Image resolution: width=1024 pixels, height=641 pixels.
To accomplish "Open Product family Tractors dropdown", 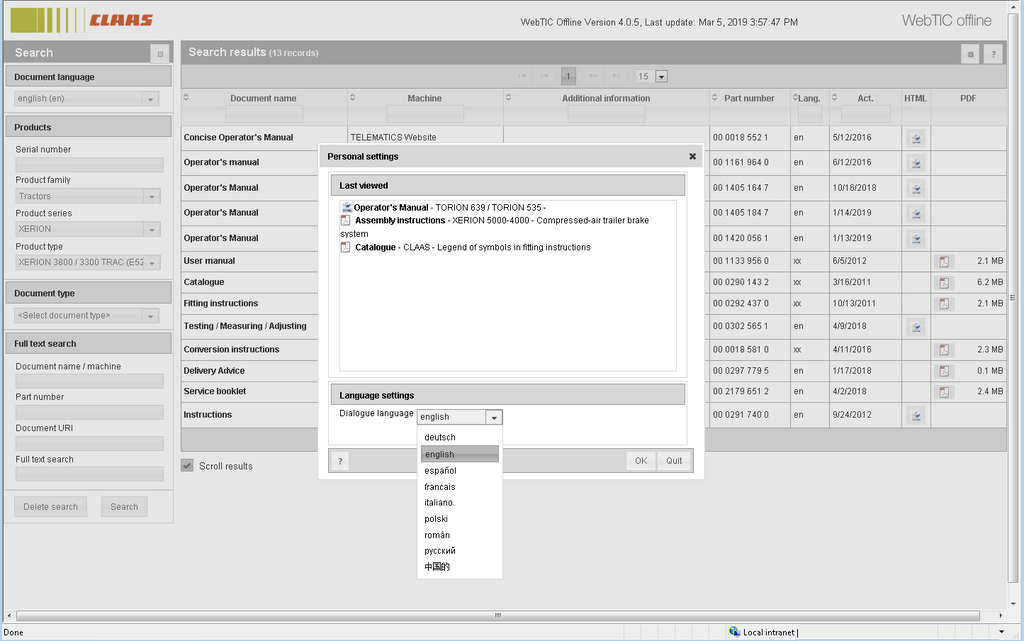I will point(152,196).
